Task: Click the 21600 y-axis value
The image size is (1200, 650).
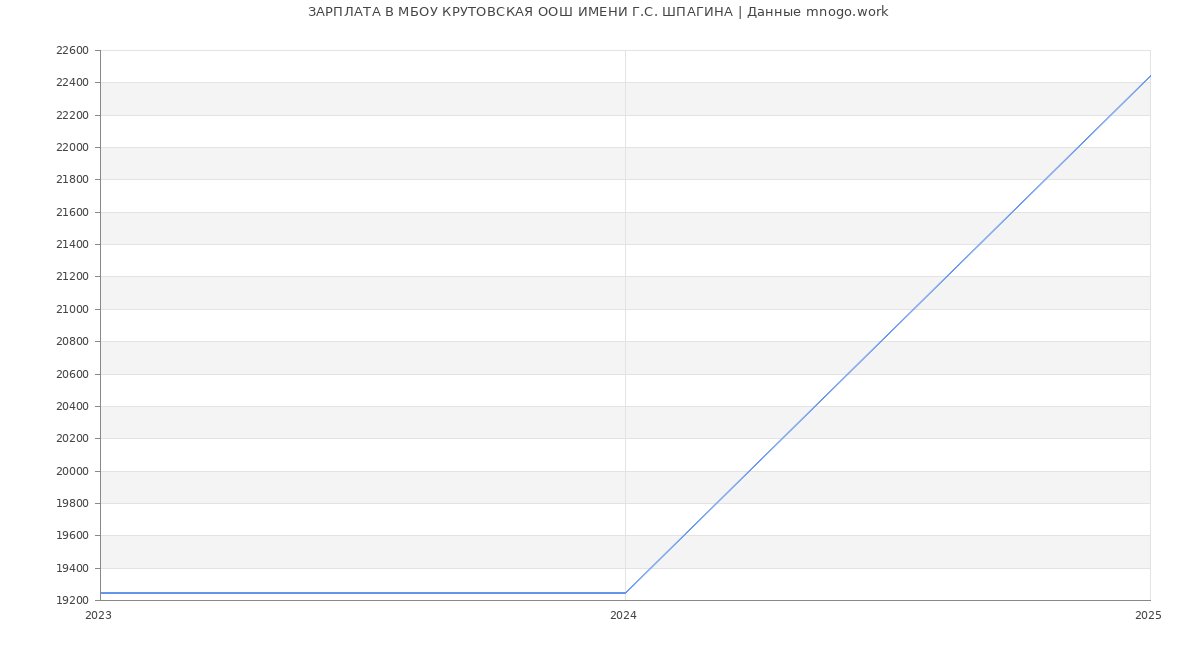Action: (72, 212)
